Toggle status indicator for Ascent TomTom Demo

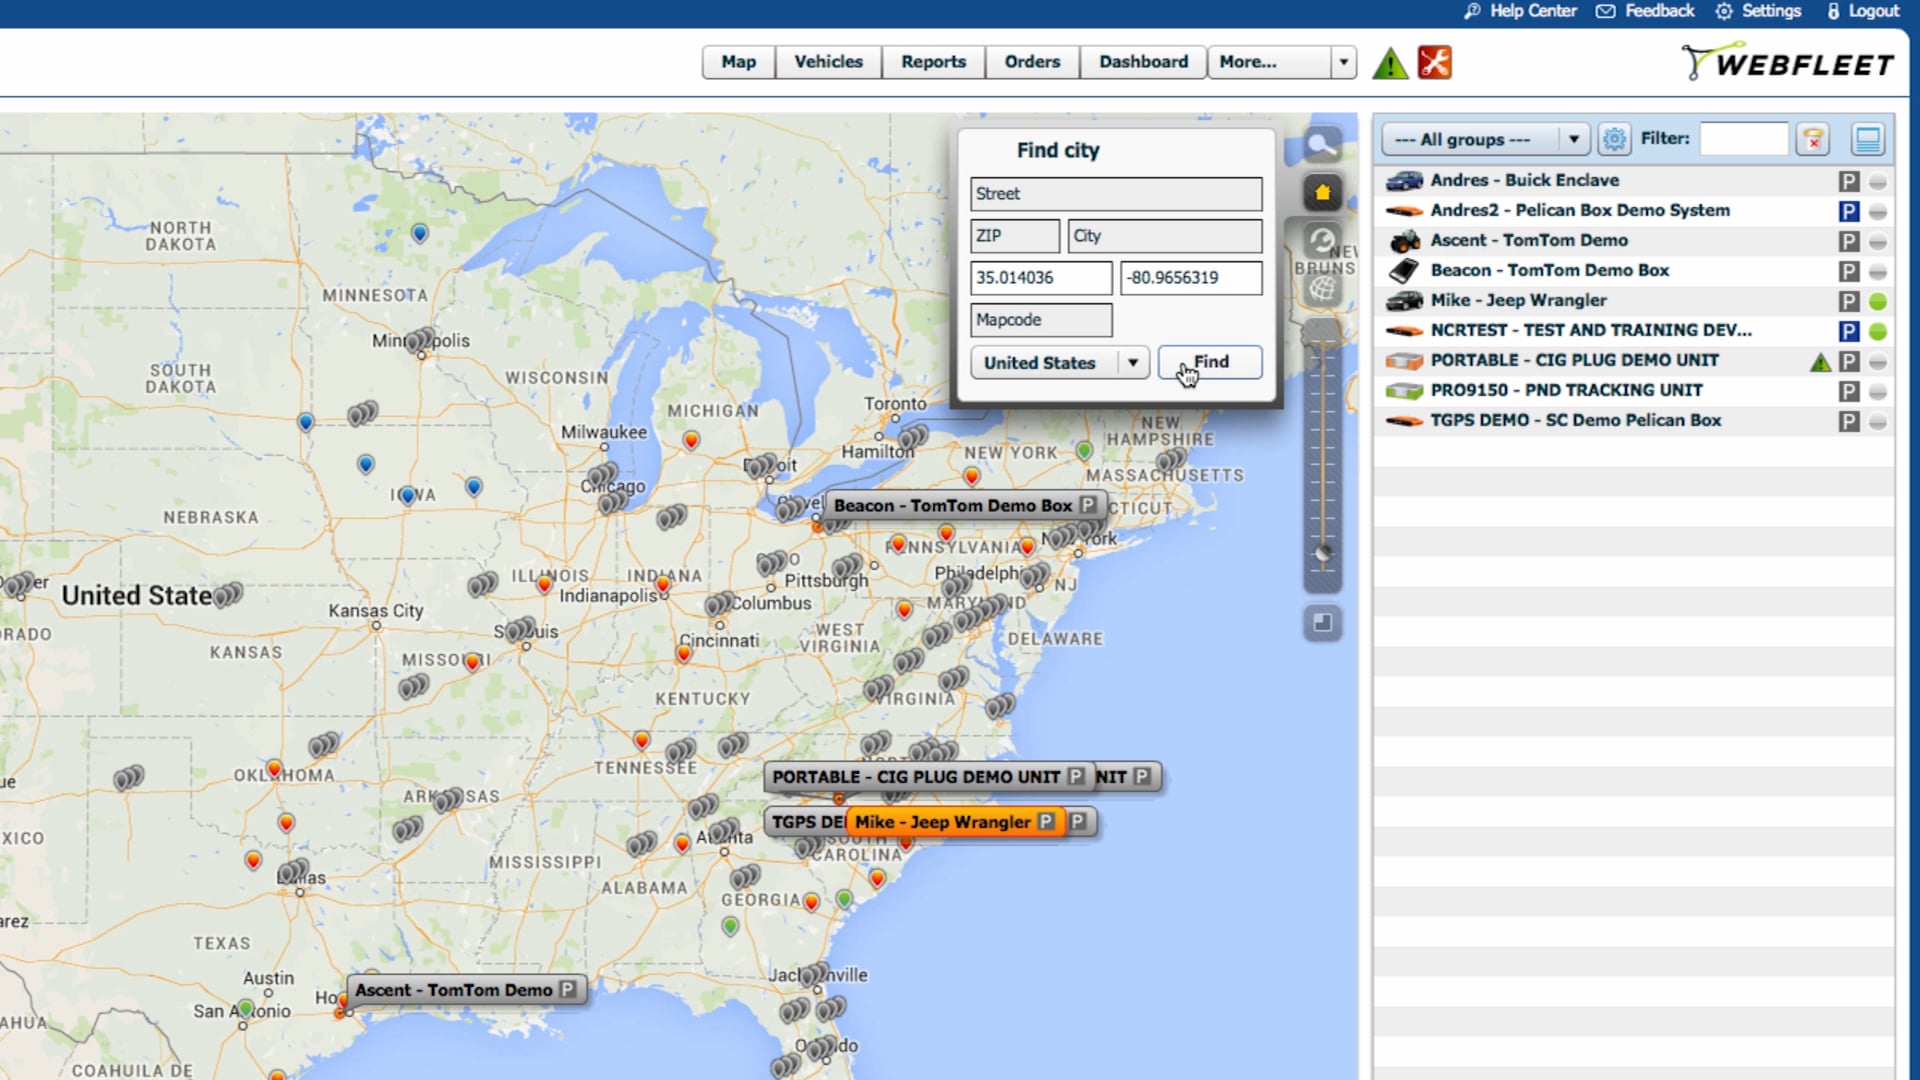click(1878, 242)
